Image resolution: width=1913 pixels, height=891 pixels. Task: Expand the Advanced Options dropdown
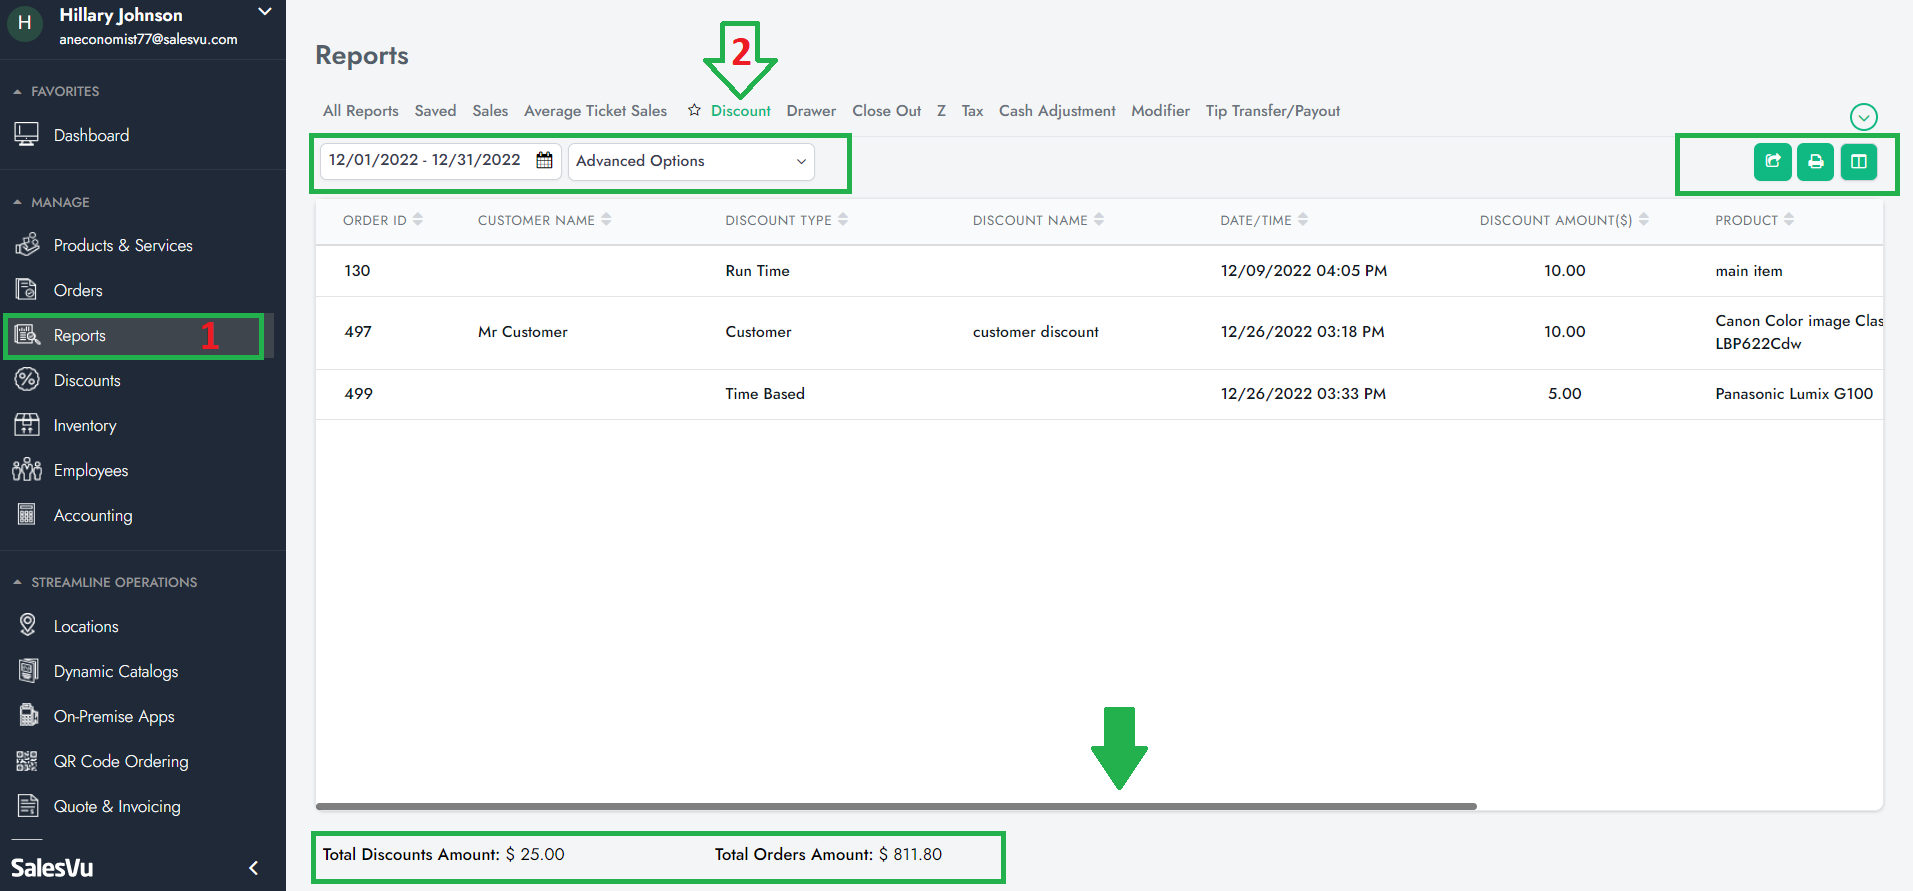click(x=690, y=161)
